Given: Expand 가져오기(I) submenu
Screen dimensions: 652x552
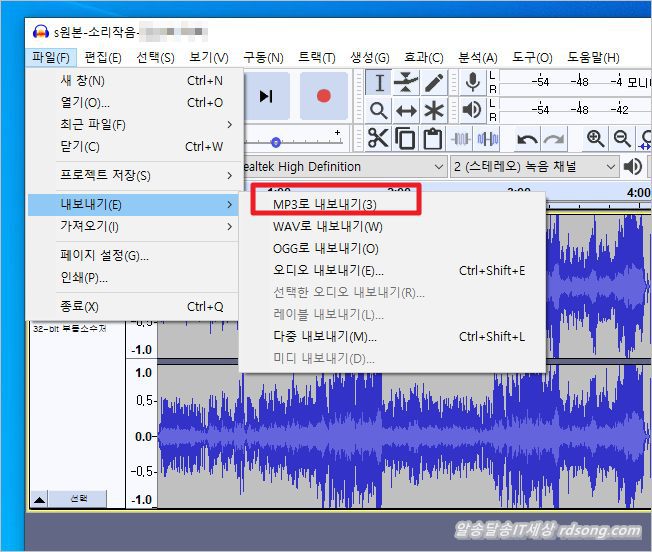Looking at the screenshot, I should pyautogui.click(x=133, y=227).
